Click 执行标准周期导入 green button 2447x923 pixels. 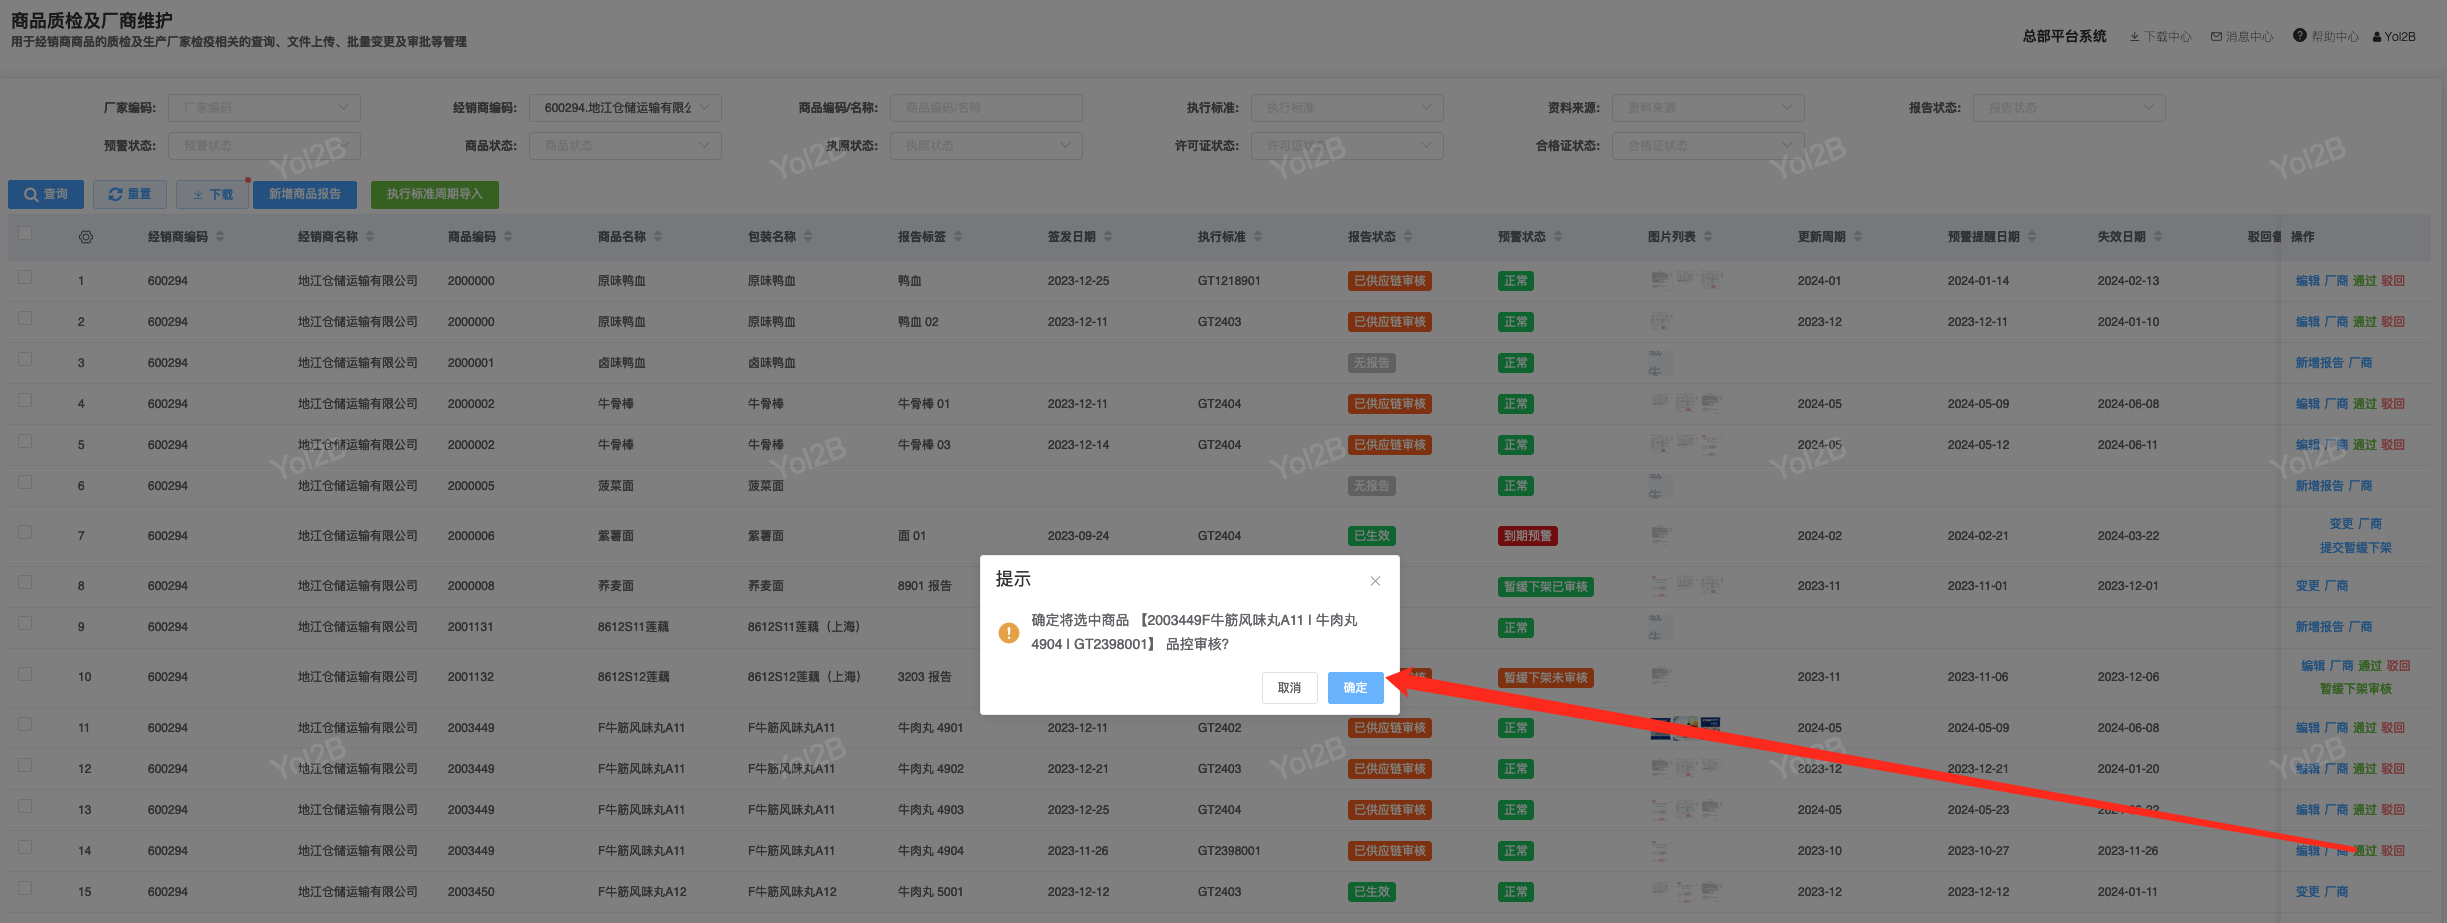click(434, 194)
